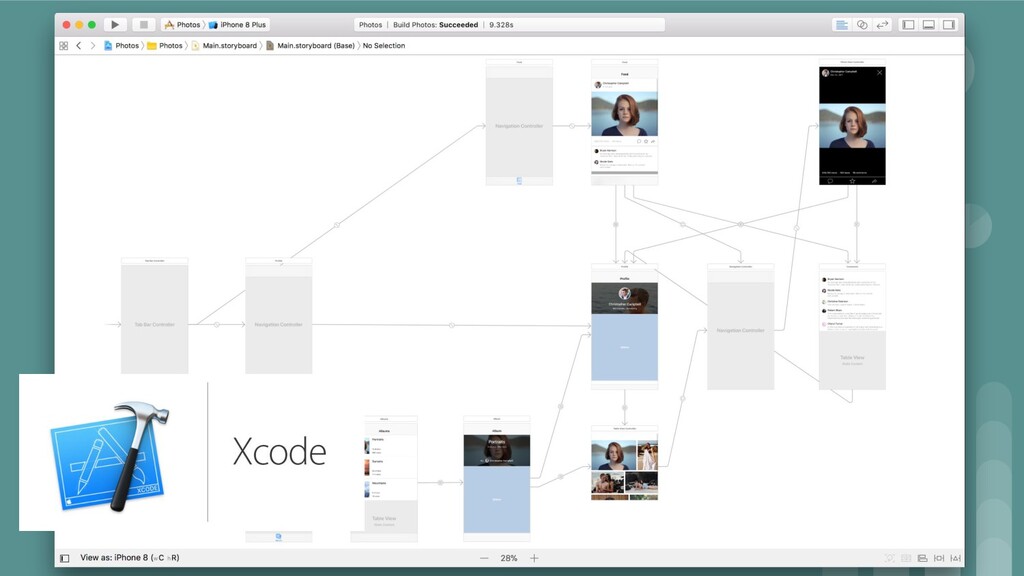Select the photo grid collection scene
The image size is (1024, 576).
coord(624,463)
